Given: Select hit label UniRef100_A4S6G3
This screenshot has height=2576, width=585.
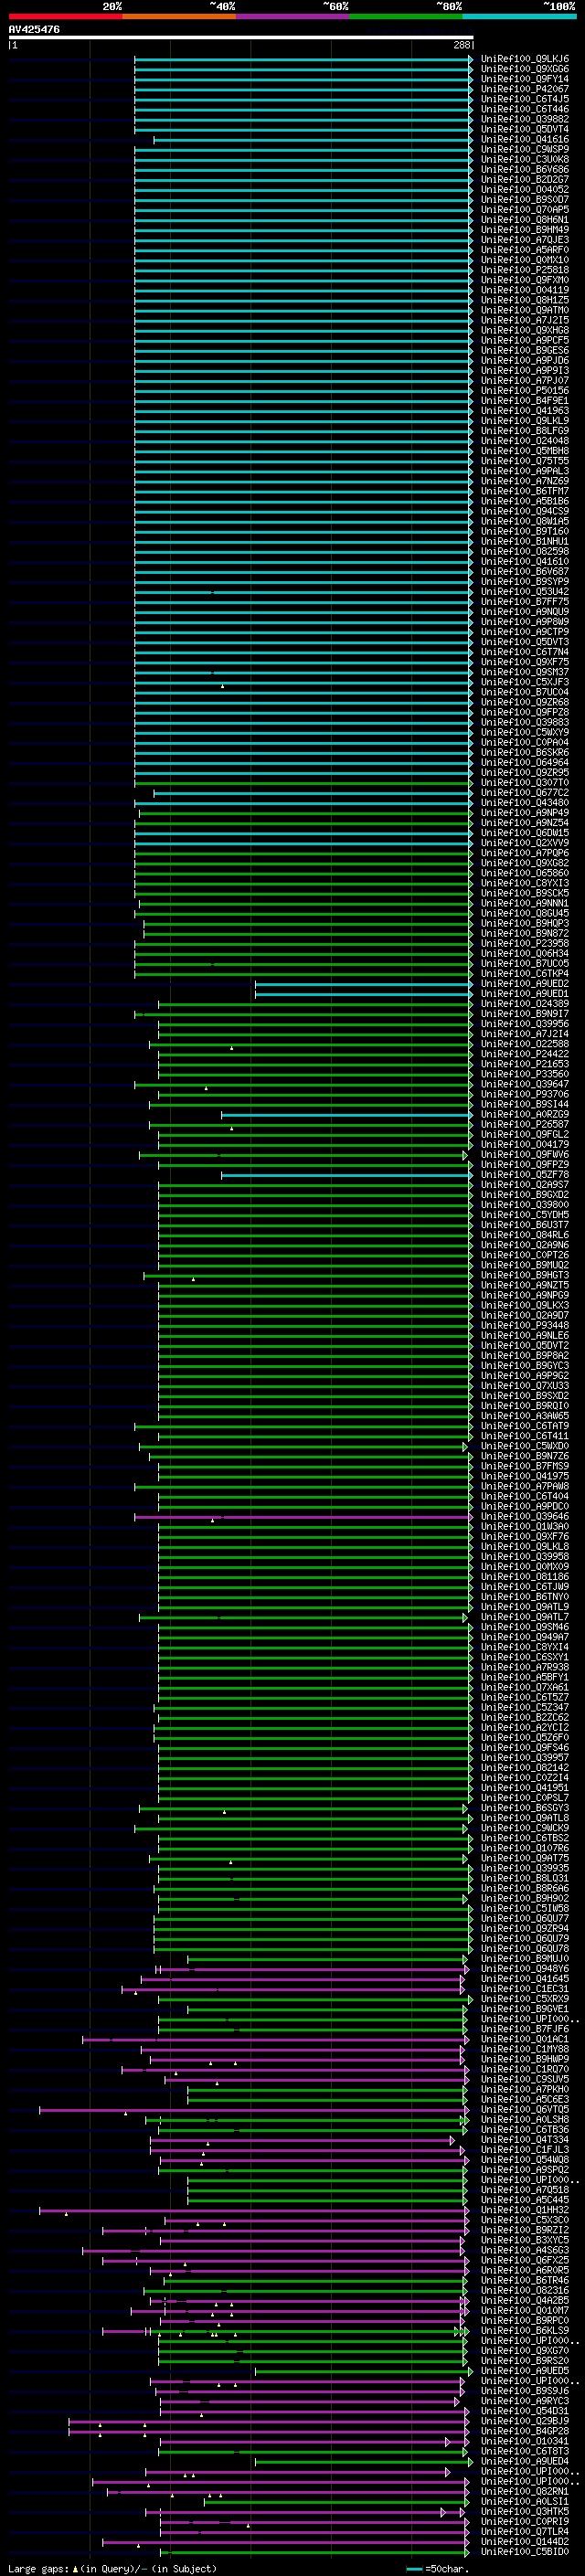Looking at the screenshot, I should [x=525, y=2249].
